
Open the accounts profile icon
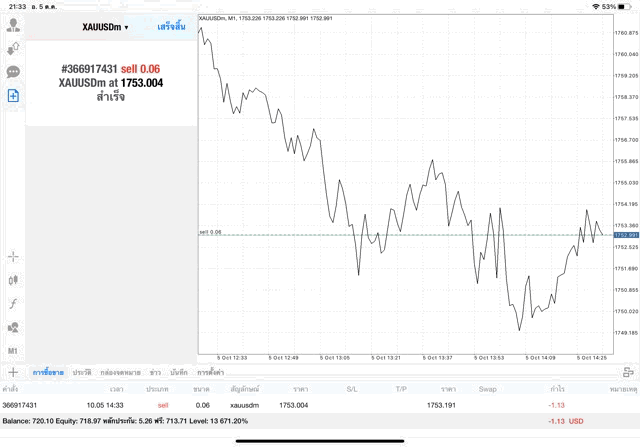coord(14,24)
